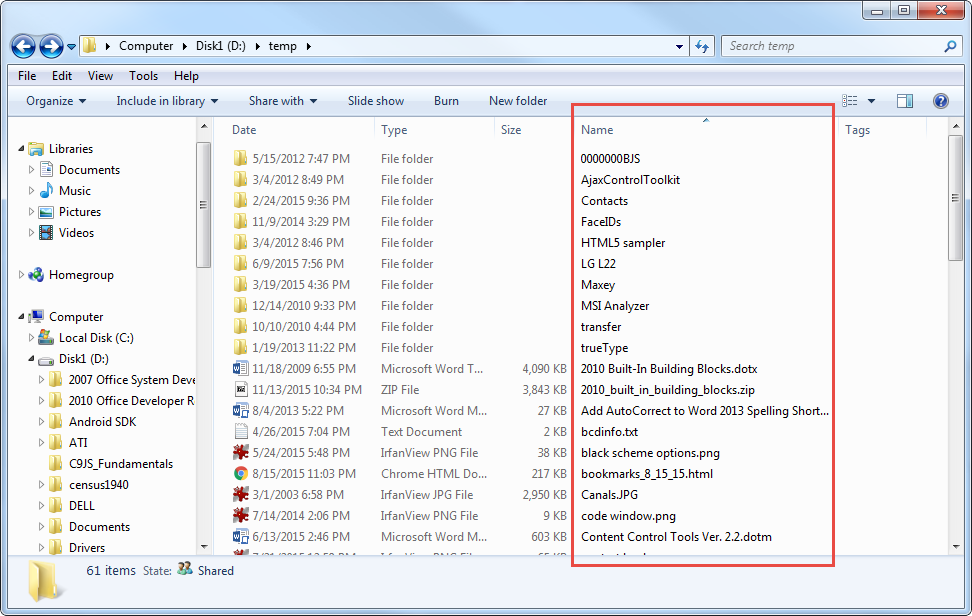Open the File menu
Viewport: 972px width, 616px height.
click(x=27, y=76)
